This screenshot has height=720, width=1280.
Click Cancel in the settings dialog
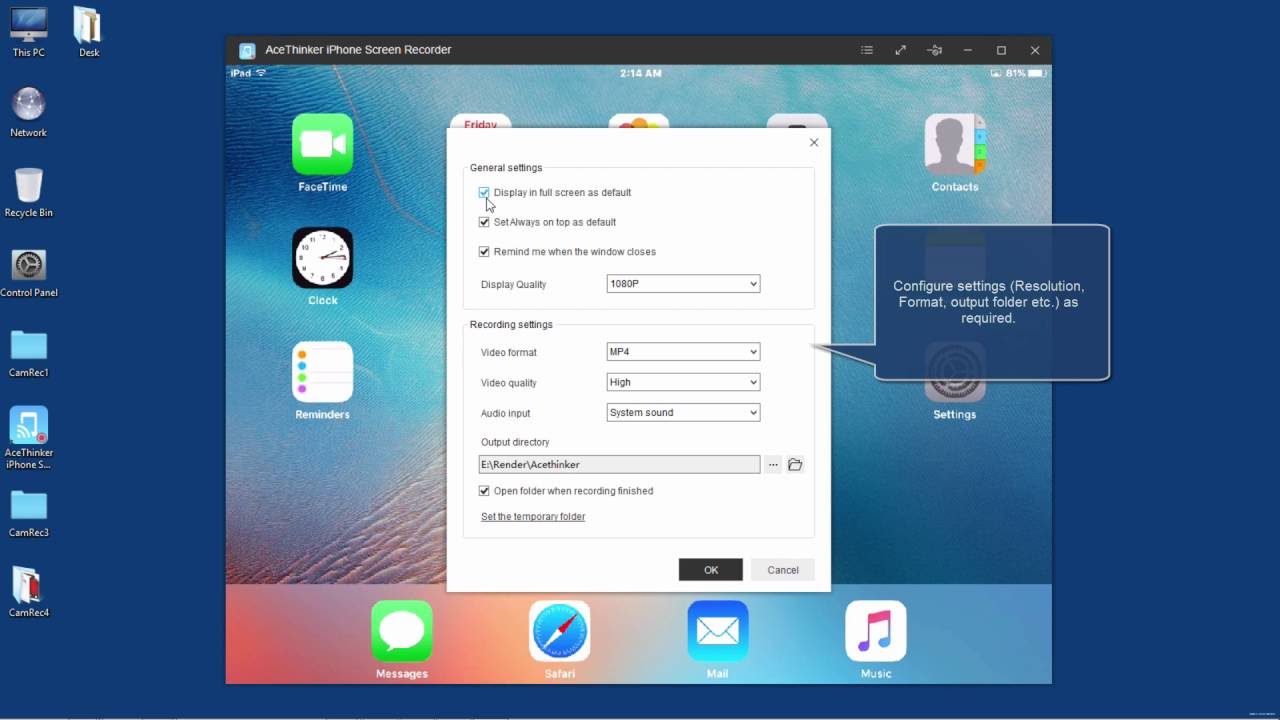pos(783,570)
